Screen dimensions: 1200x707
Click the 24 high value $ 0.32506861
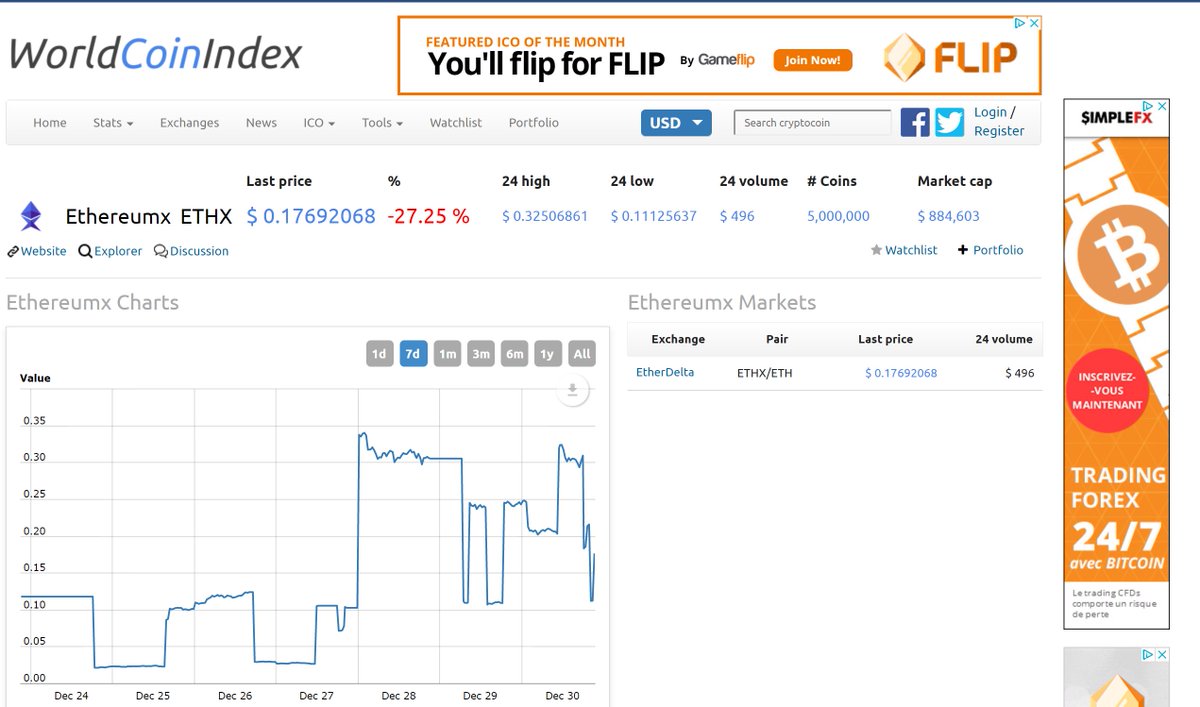pyautogui.click(x=545, y=216)
